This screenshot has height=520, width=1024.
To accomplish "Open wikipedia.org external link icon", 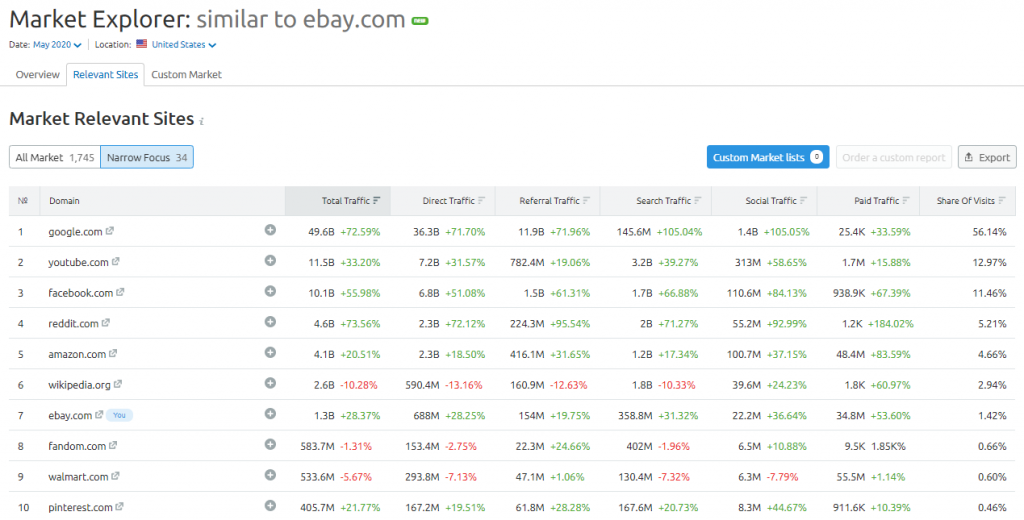I will pyautogui.click(x=118, y=384).
